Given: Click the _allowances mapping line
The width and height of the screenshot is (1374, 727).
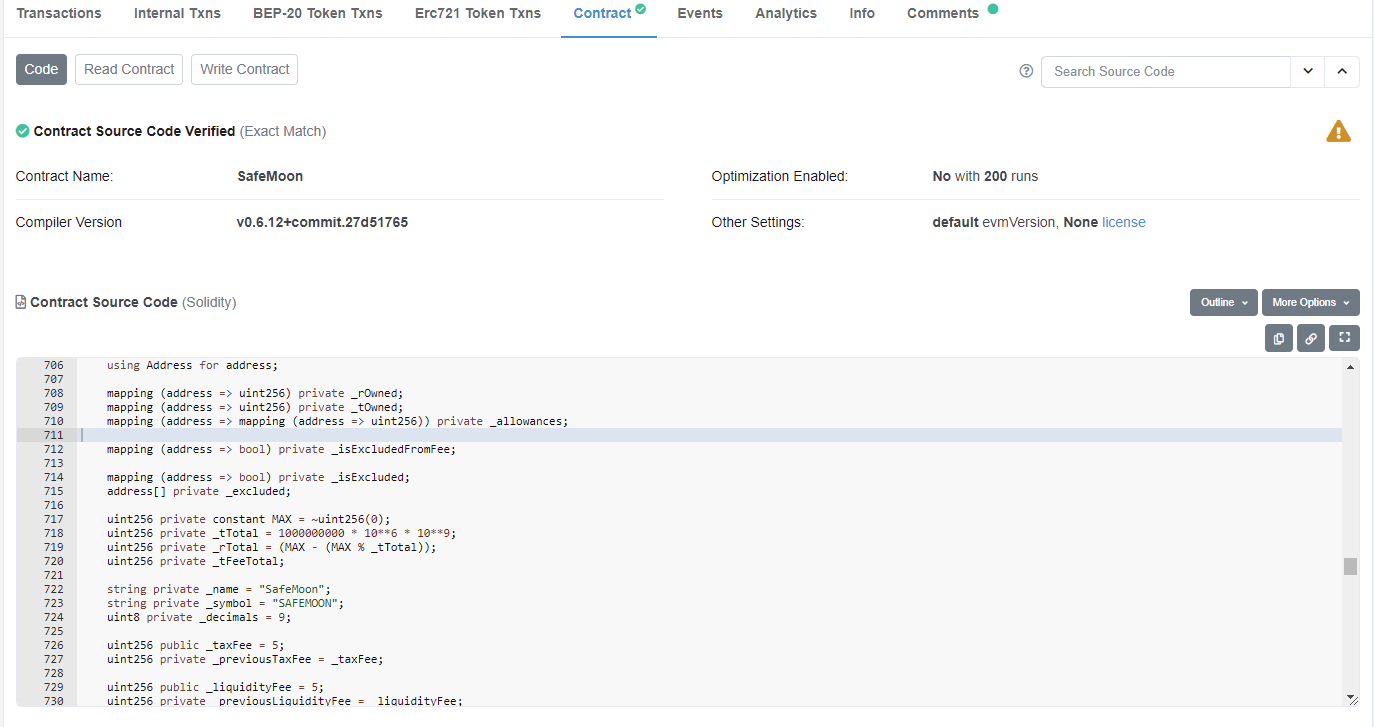Looking at the screenshot, I should (337, 421).
